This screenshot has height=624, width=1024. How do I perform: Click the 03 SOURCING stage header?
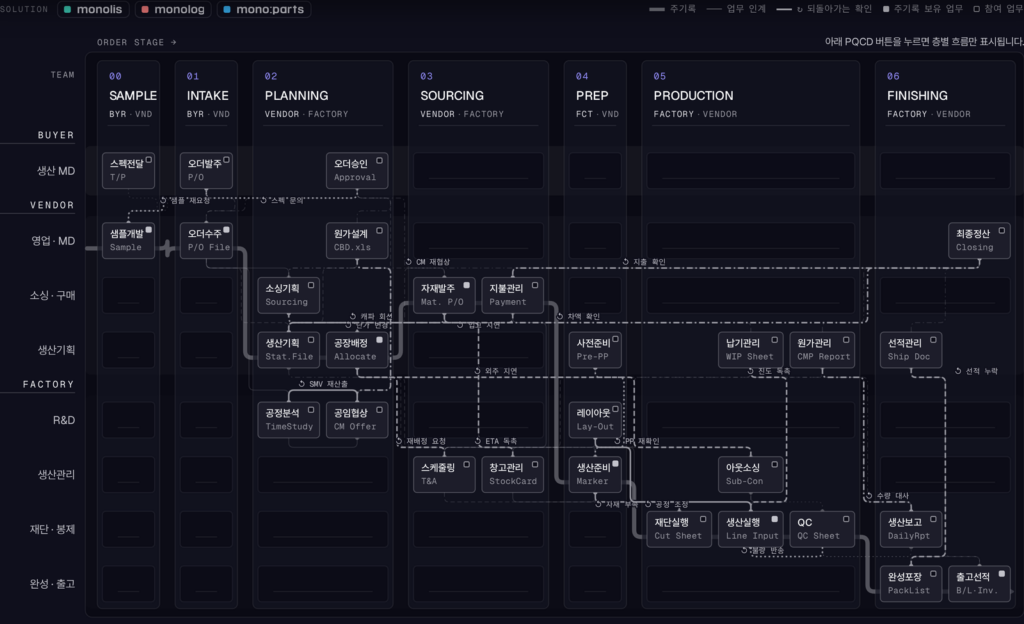pos(478,95)
